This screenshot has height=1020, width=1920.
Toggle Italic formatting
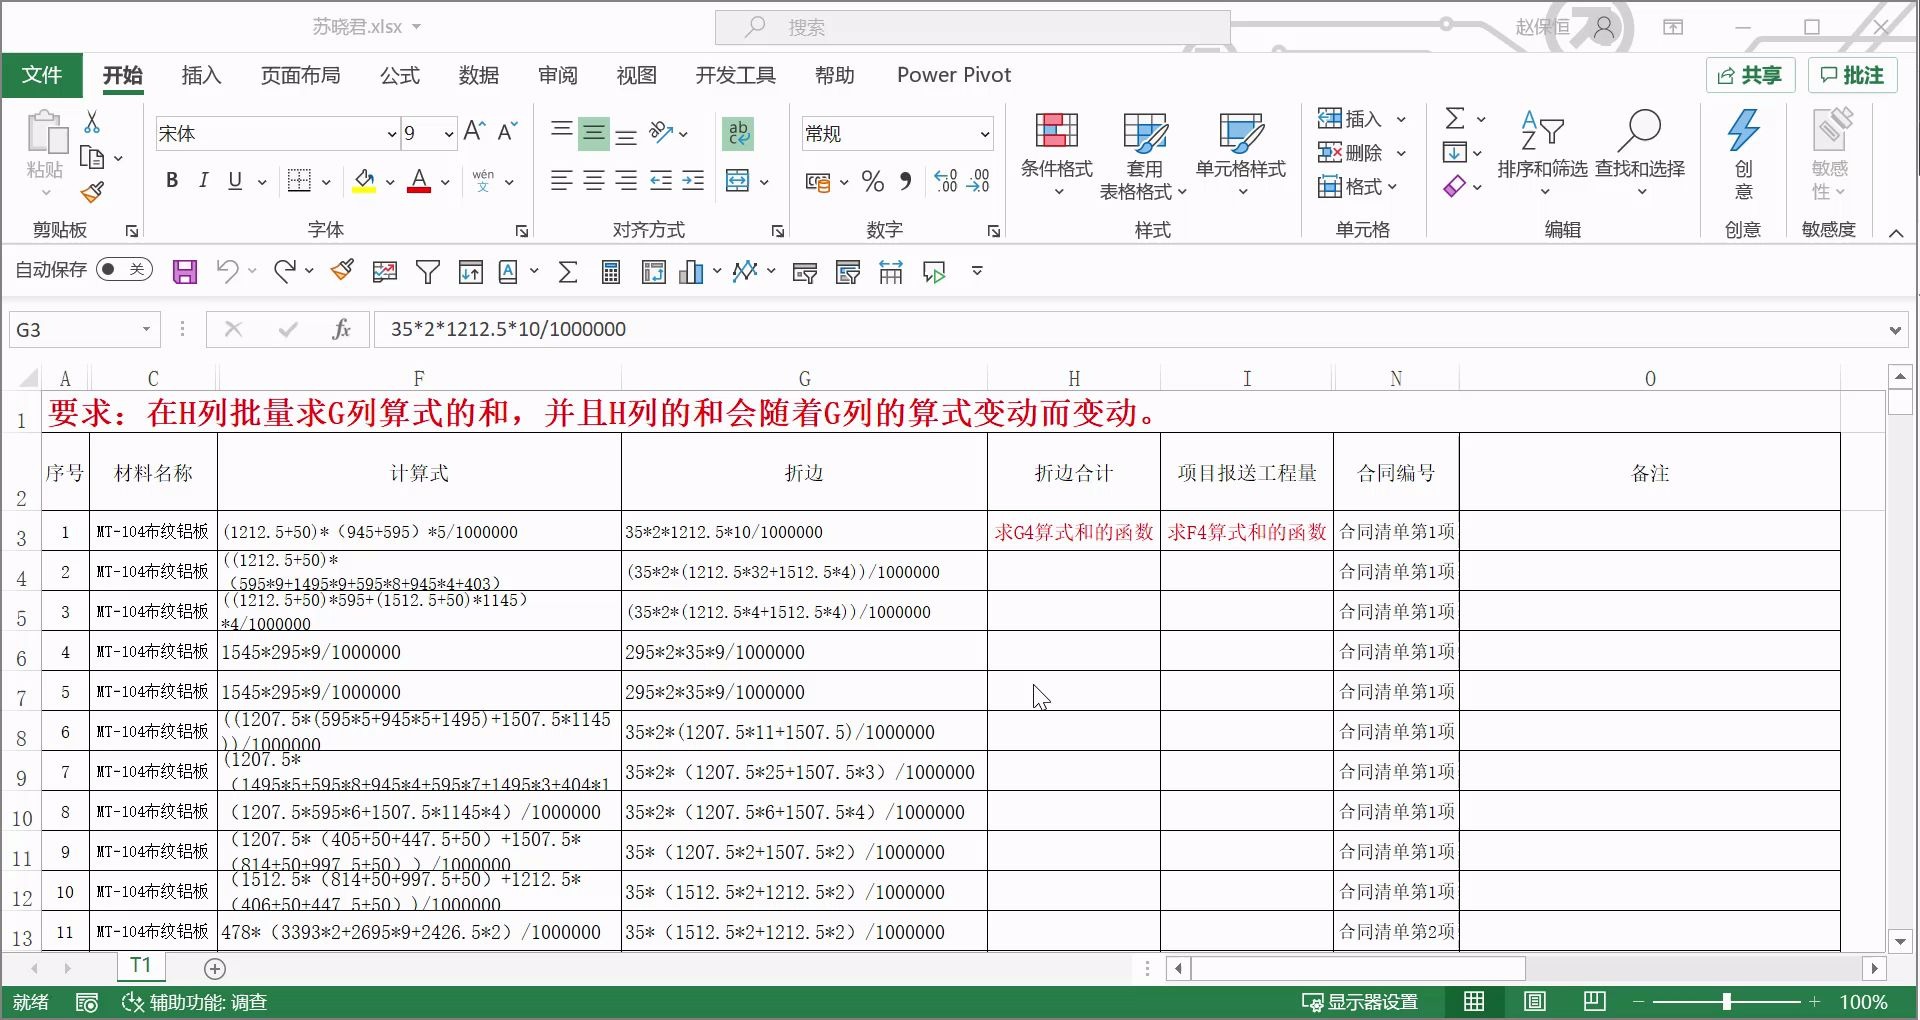pos(203,180)
